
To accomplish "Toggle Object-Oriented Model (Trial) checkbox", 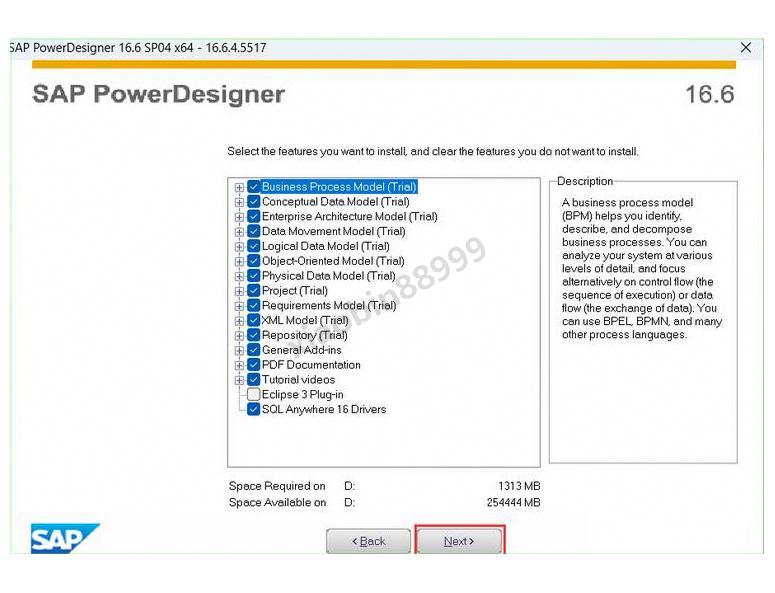I will click(254, 261).
